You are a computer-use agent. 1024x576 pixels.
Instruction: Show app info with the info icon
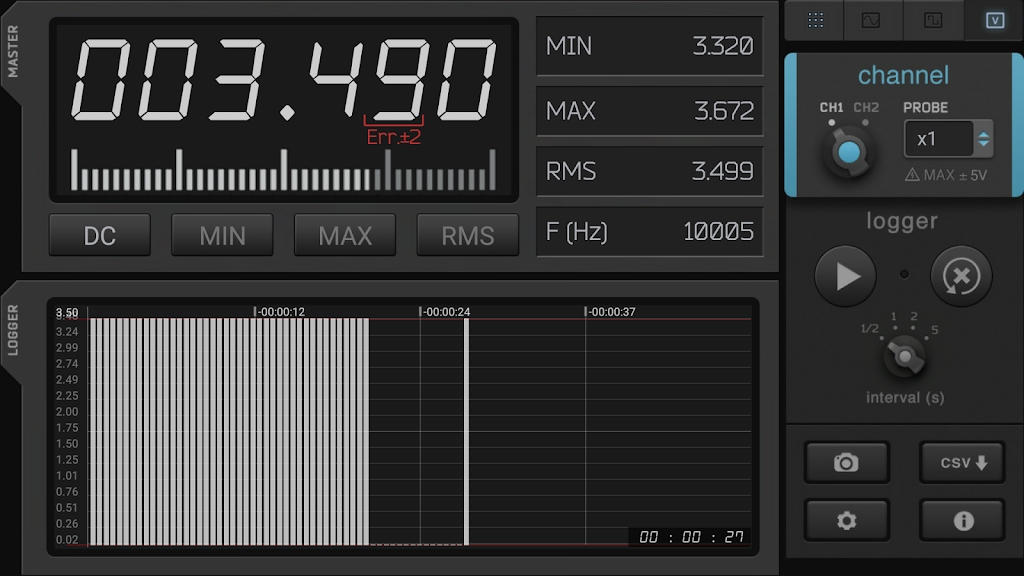pyautogui.click(x=962, y=520)
